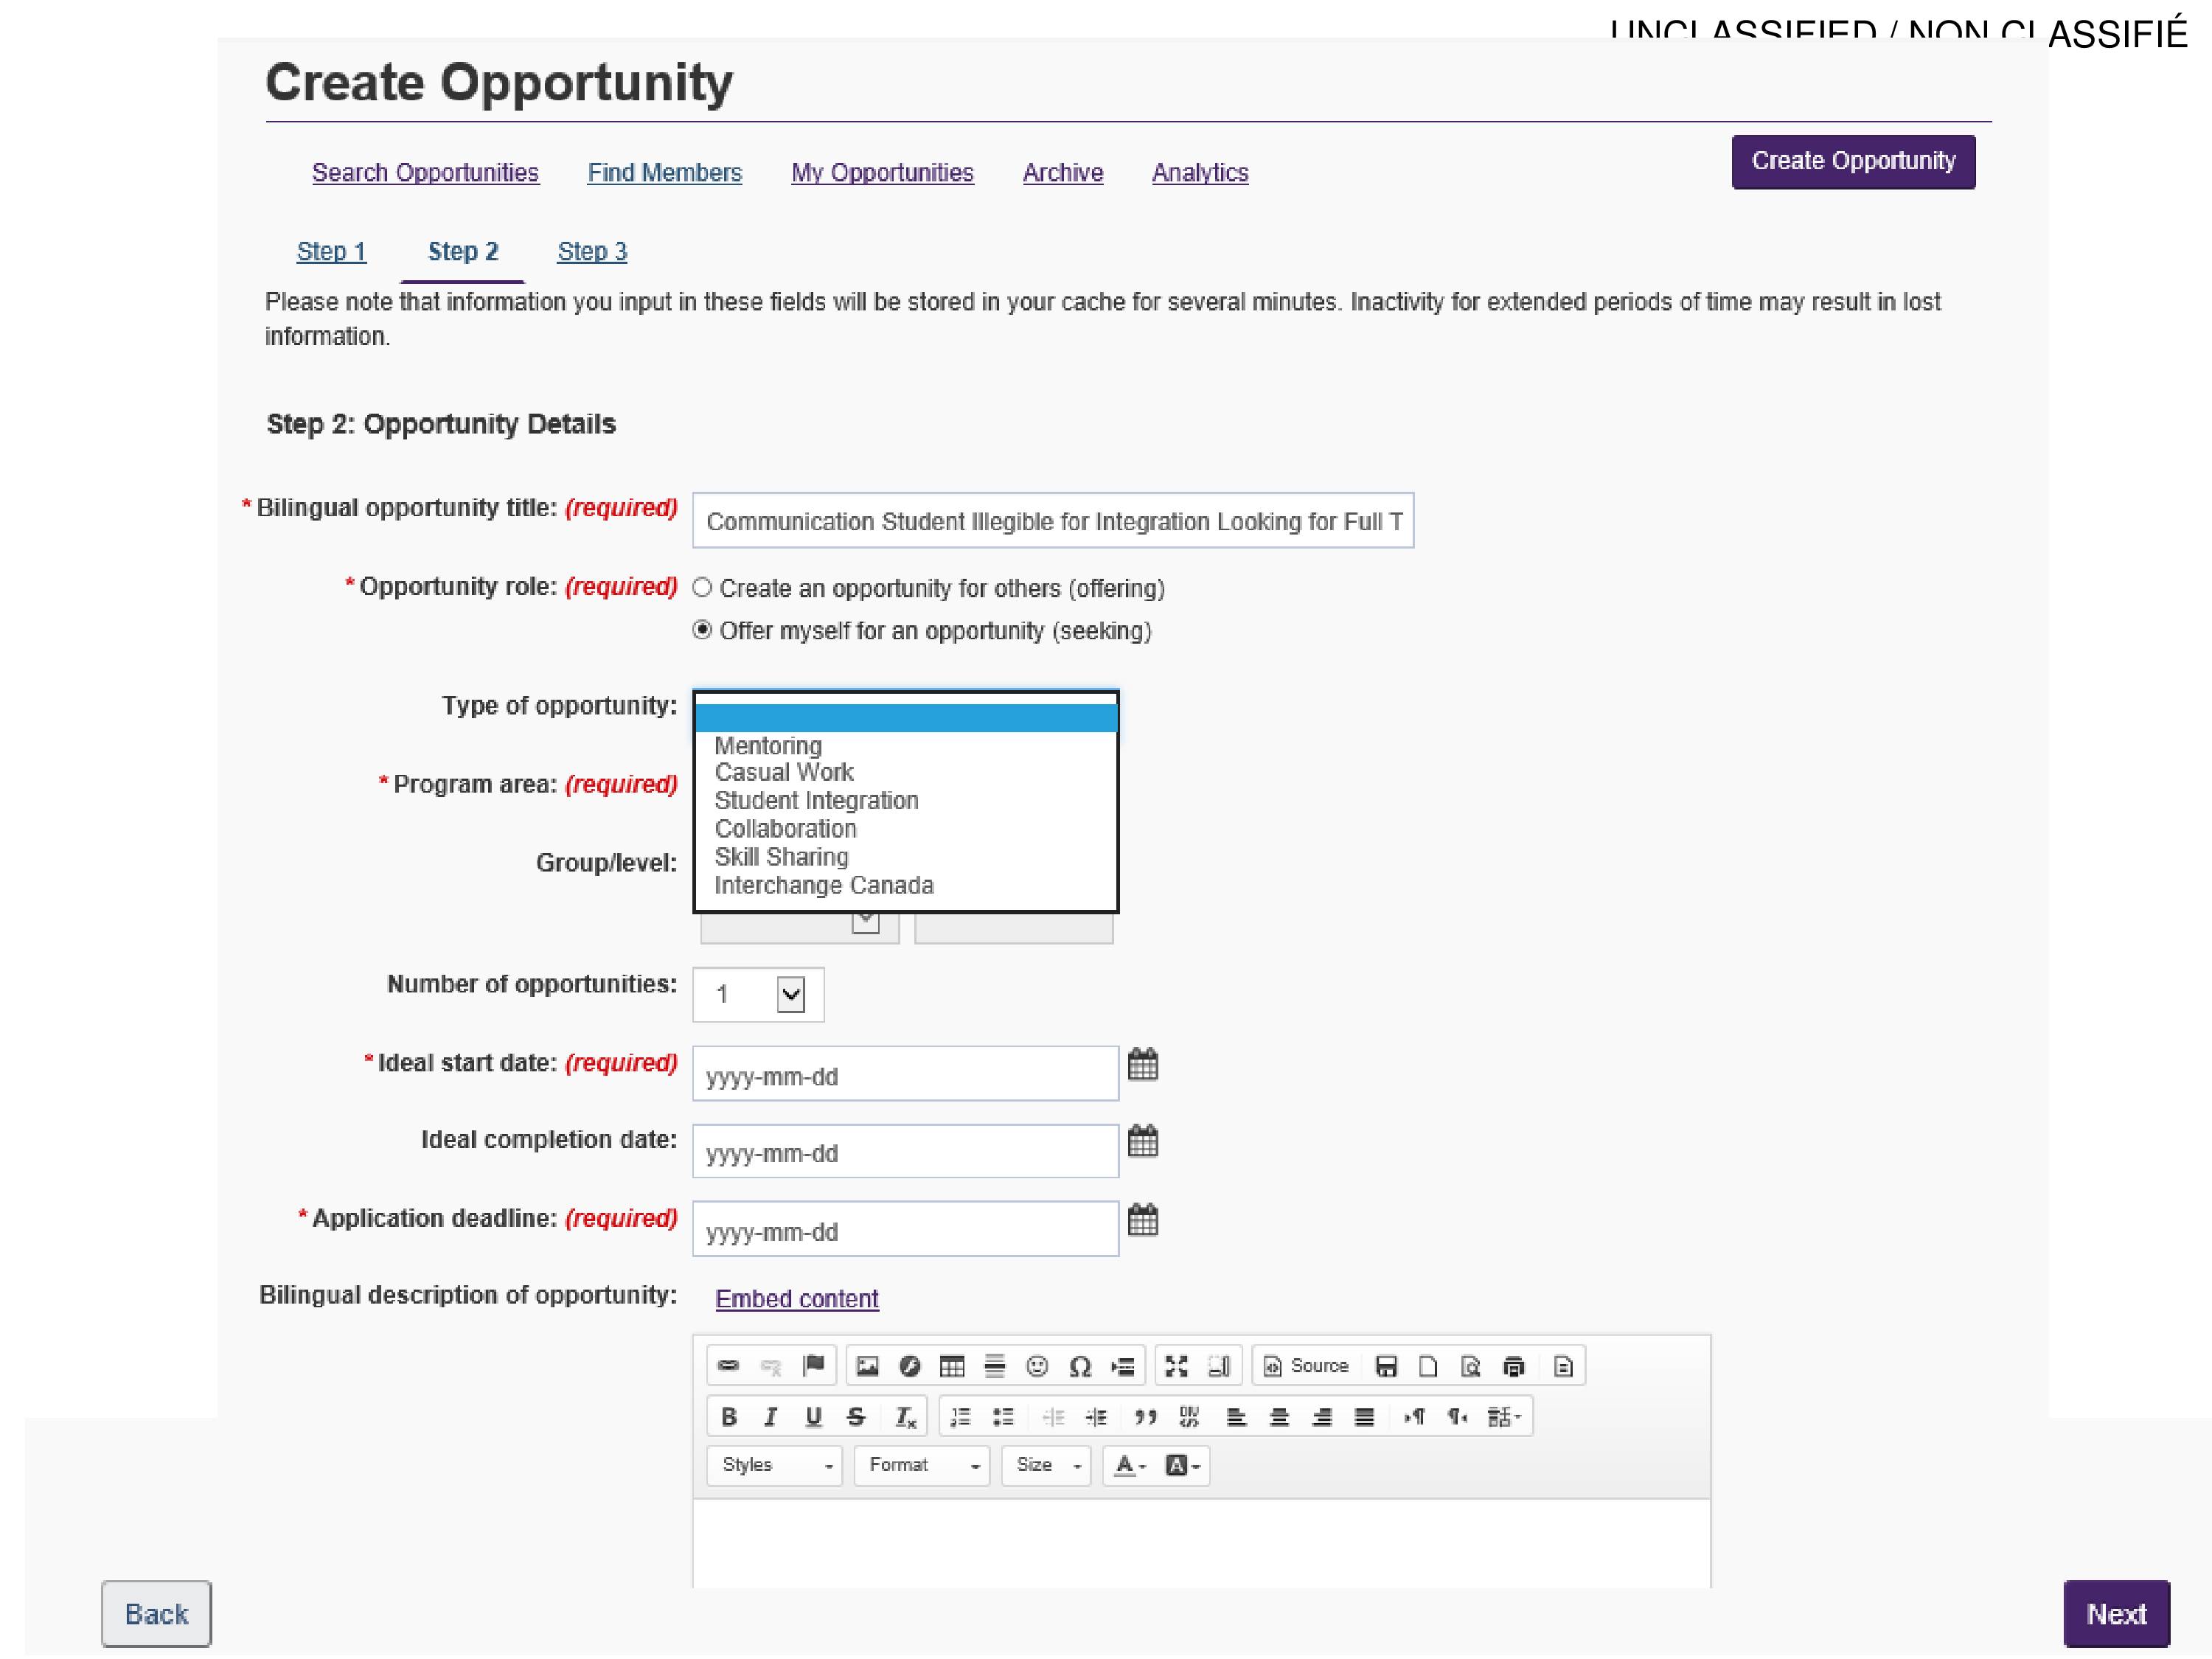Open My Opportunities link

coord(882,173)
